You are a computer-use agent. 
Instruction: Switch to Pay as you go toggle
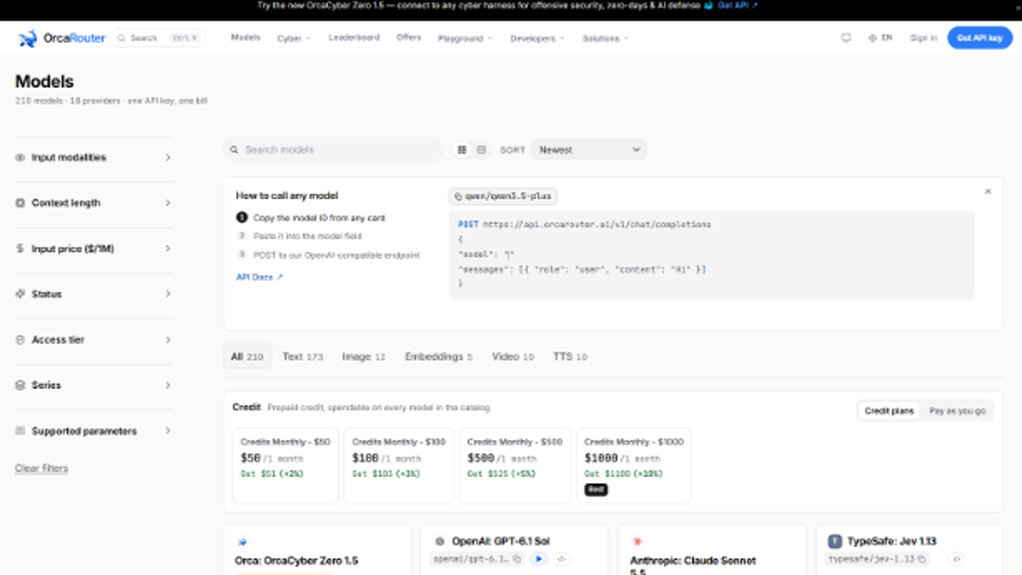957,411
